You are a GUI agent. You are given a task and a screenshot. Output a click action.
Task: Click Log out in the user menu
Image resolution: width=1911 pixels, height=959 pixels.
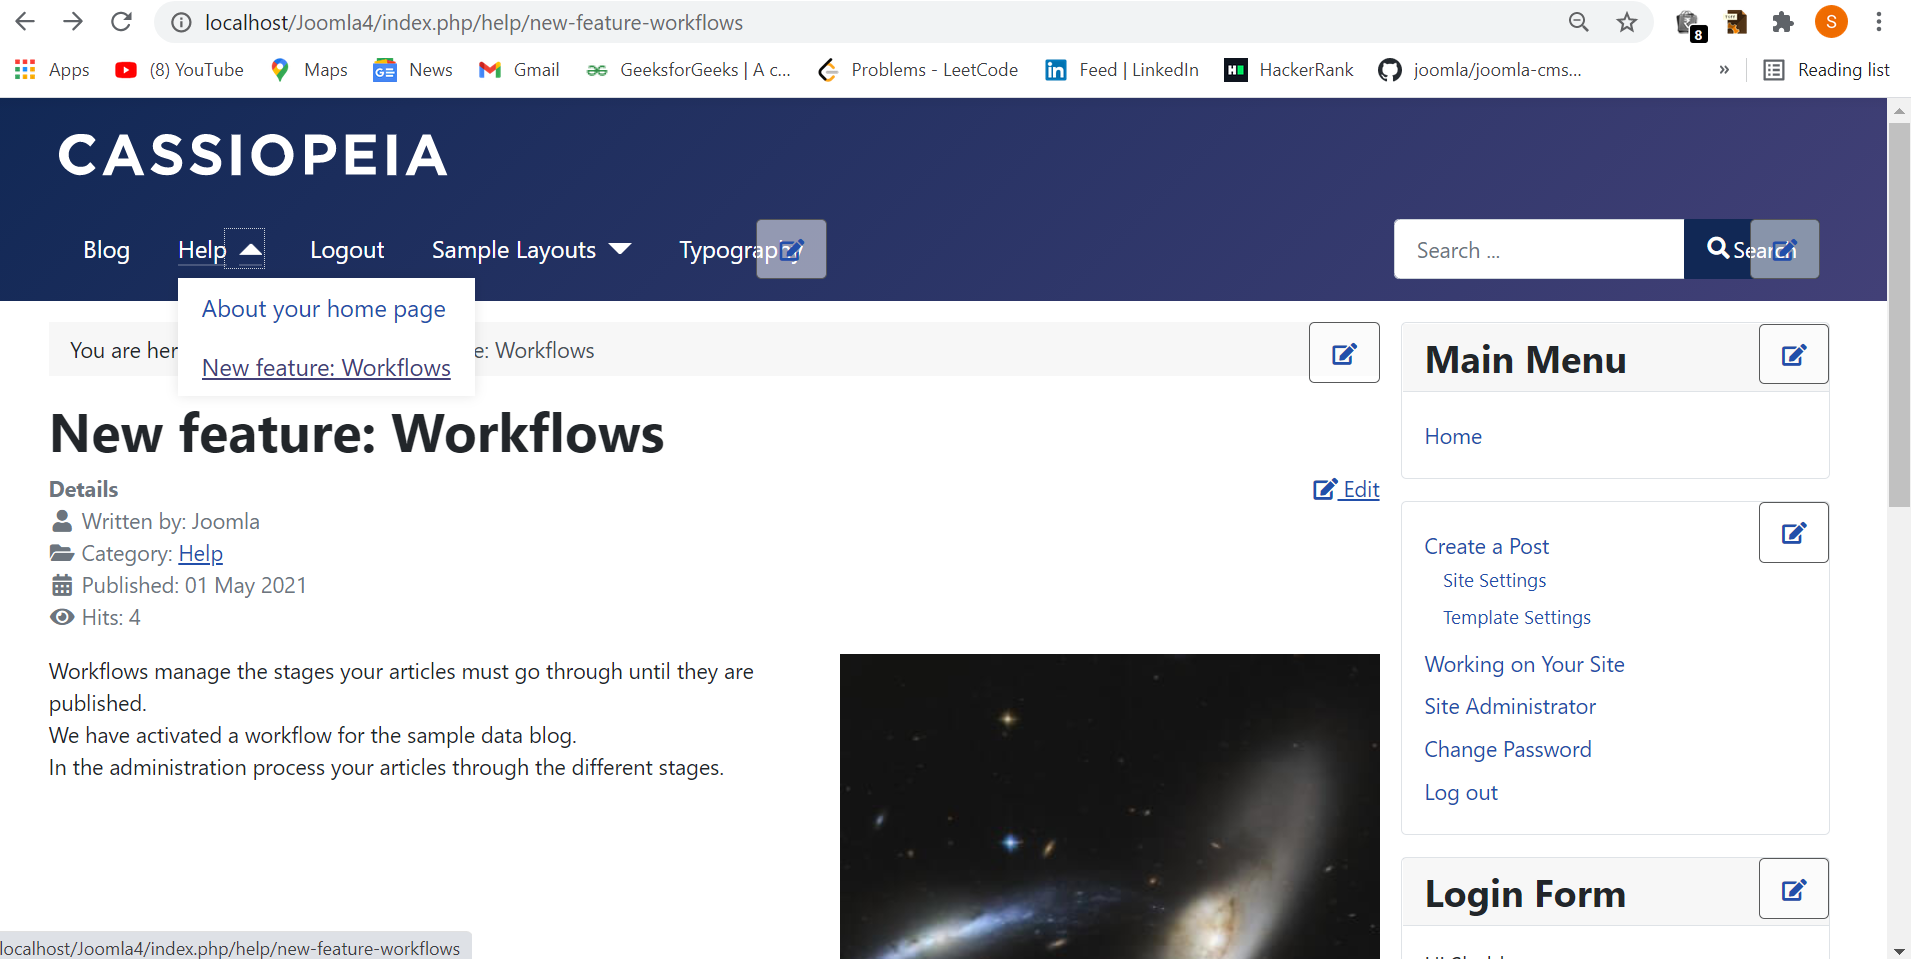1461,793
